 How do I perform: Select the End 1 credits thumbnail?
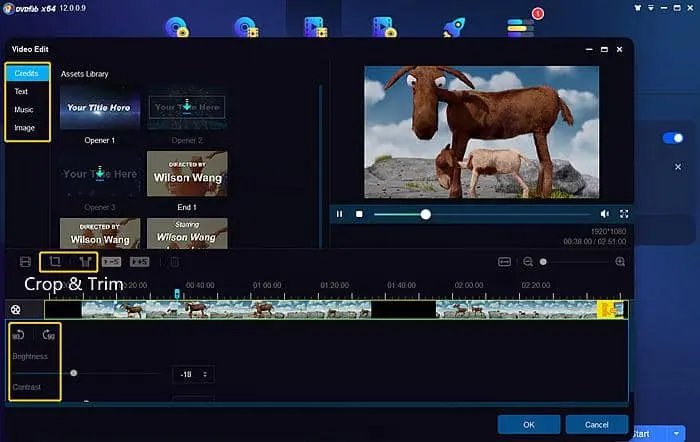coord(187,174)
